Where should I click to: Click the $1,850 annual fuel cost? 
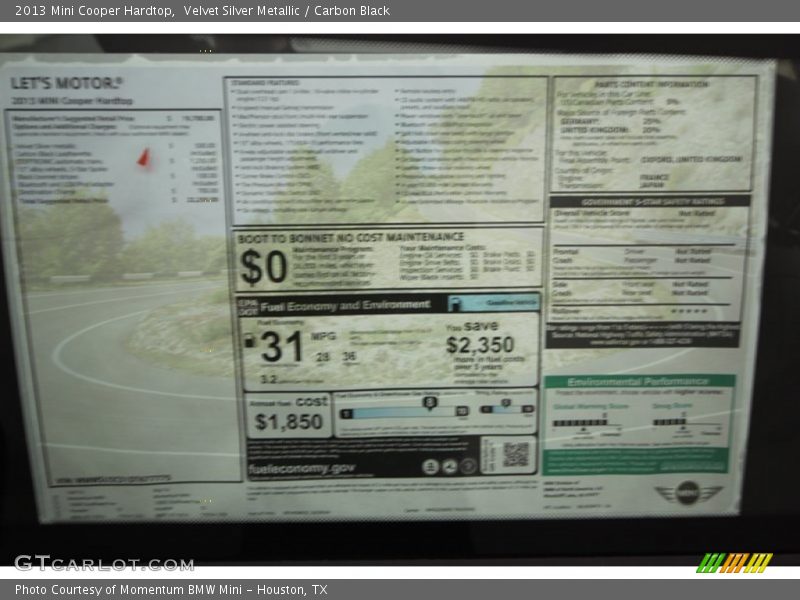click(x=288, y=421)
